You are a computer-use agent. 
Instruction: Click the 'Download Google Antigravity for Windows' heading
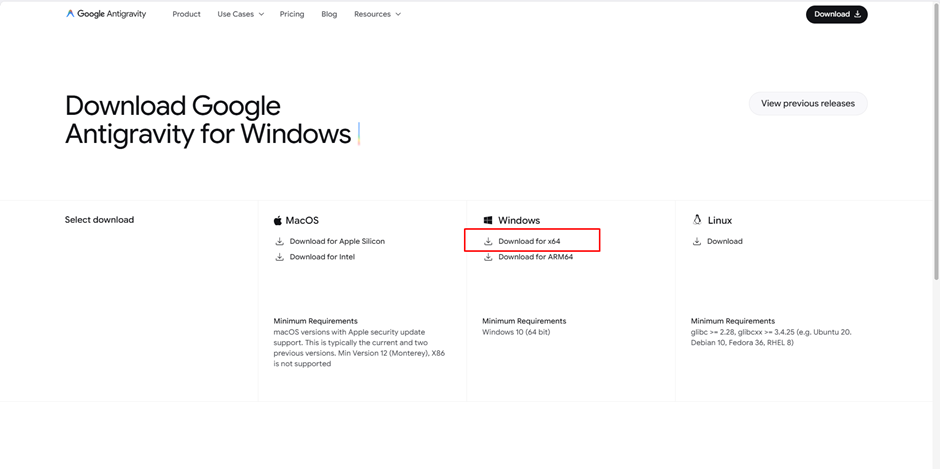click(x=208, y=120)
